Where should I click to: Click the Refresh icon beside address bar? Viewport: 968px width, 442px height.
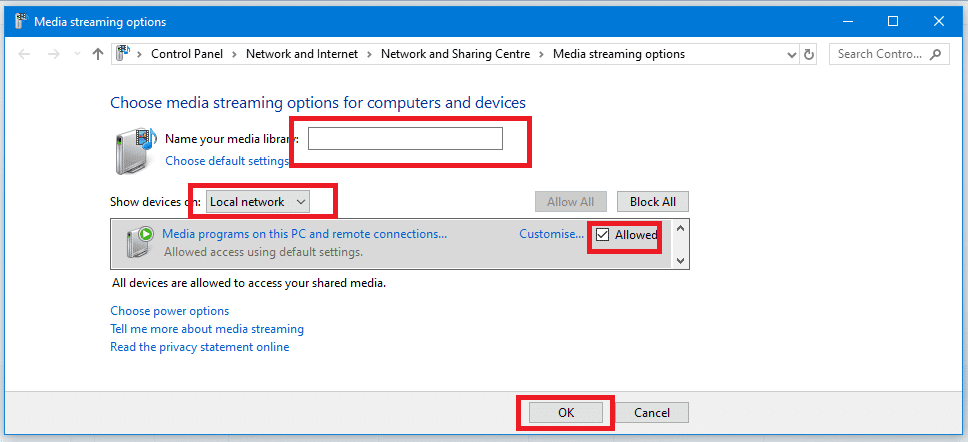[x=808, y=54]
